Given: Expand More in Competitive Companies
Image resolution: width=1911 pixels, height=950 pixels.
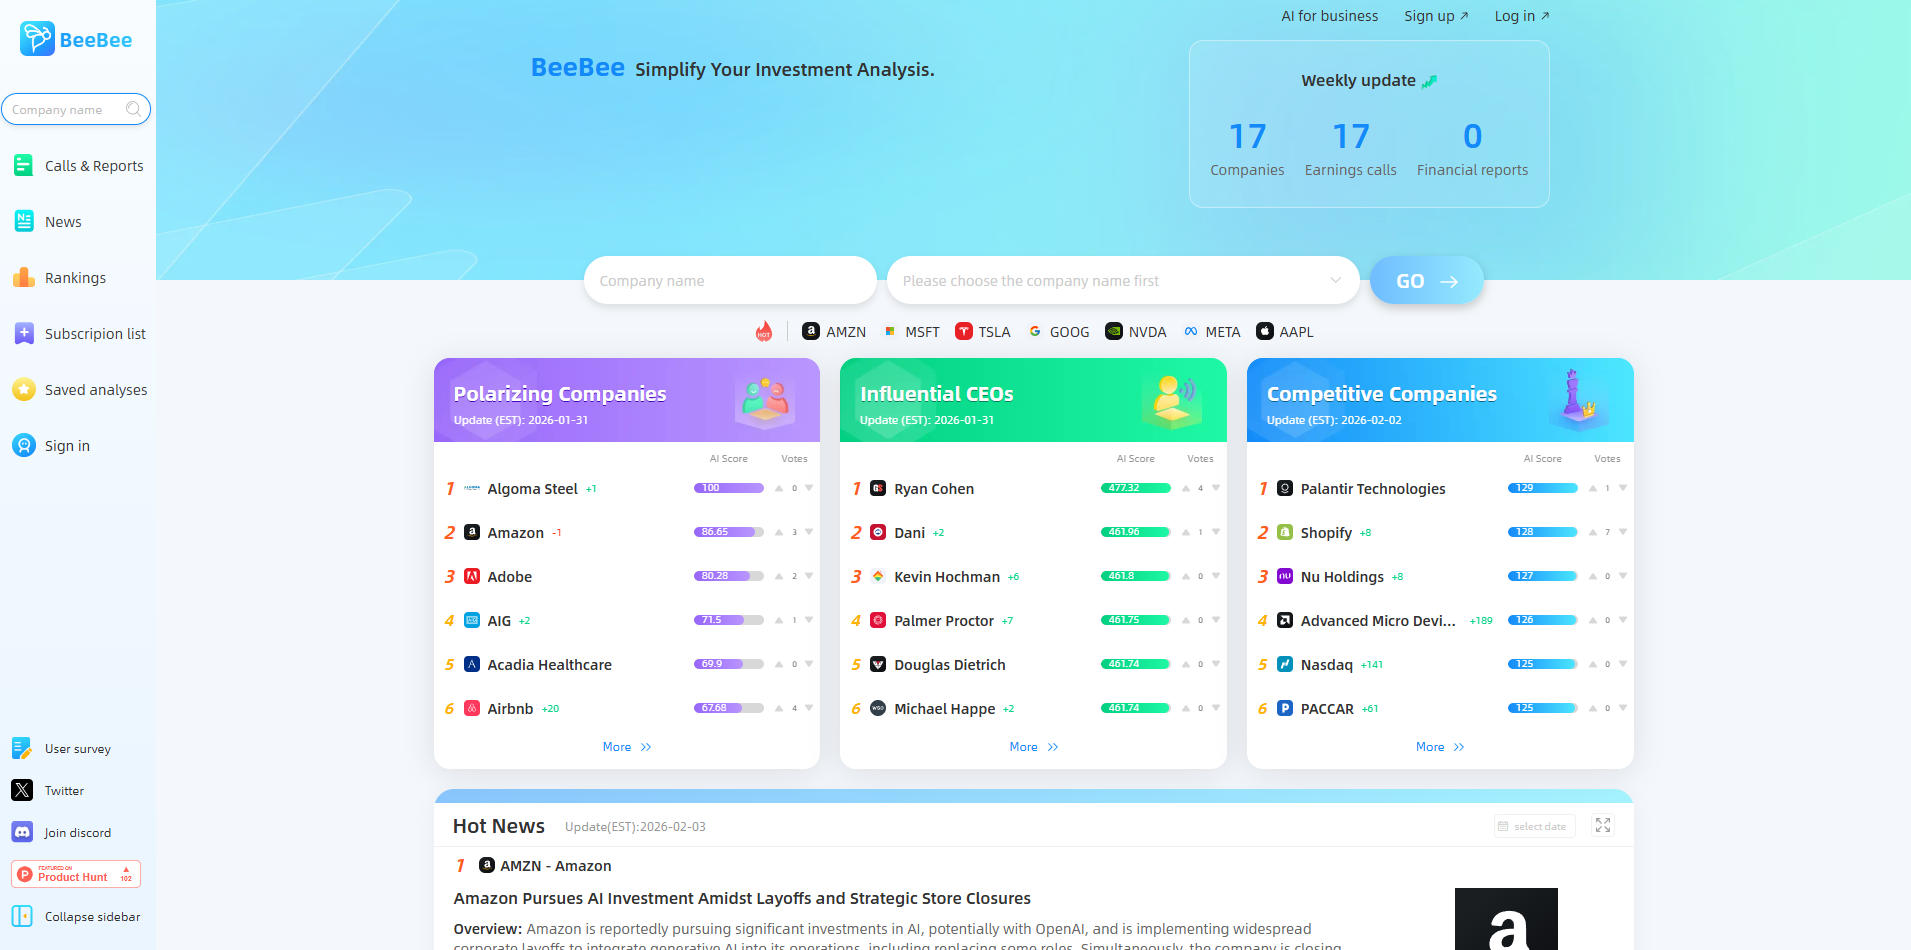Looking at the screenshot, I should 1440,747.
